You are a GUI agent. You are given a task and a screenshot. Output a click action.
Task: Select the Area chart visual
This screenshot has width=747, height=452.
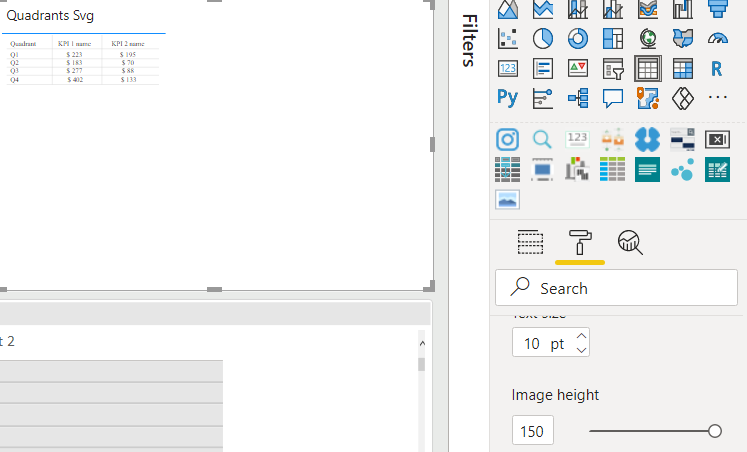(508, 9)
